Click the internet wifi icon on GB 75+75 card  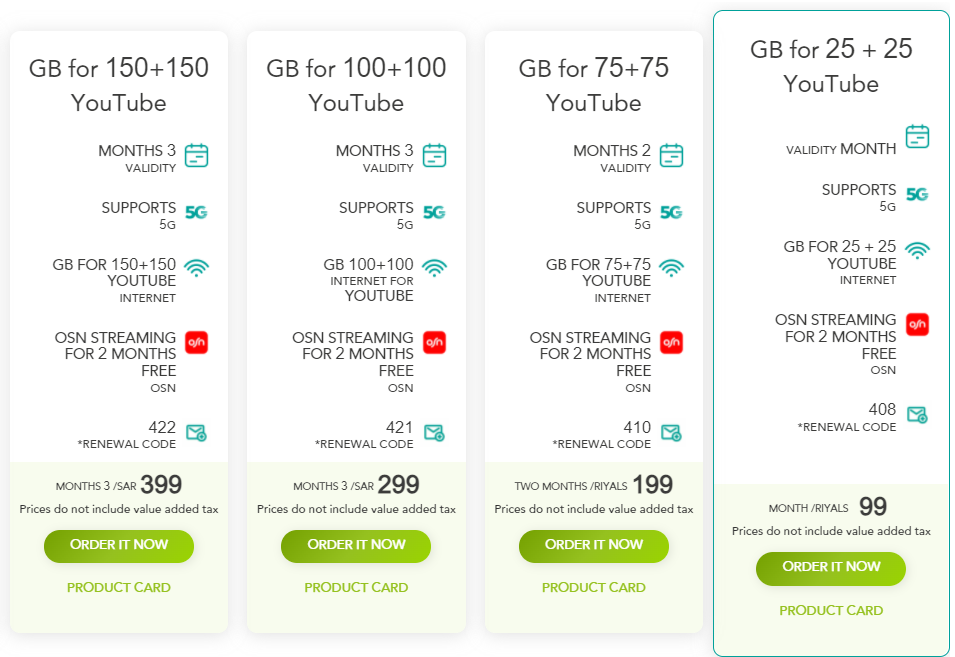(671, 268)
